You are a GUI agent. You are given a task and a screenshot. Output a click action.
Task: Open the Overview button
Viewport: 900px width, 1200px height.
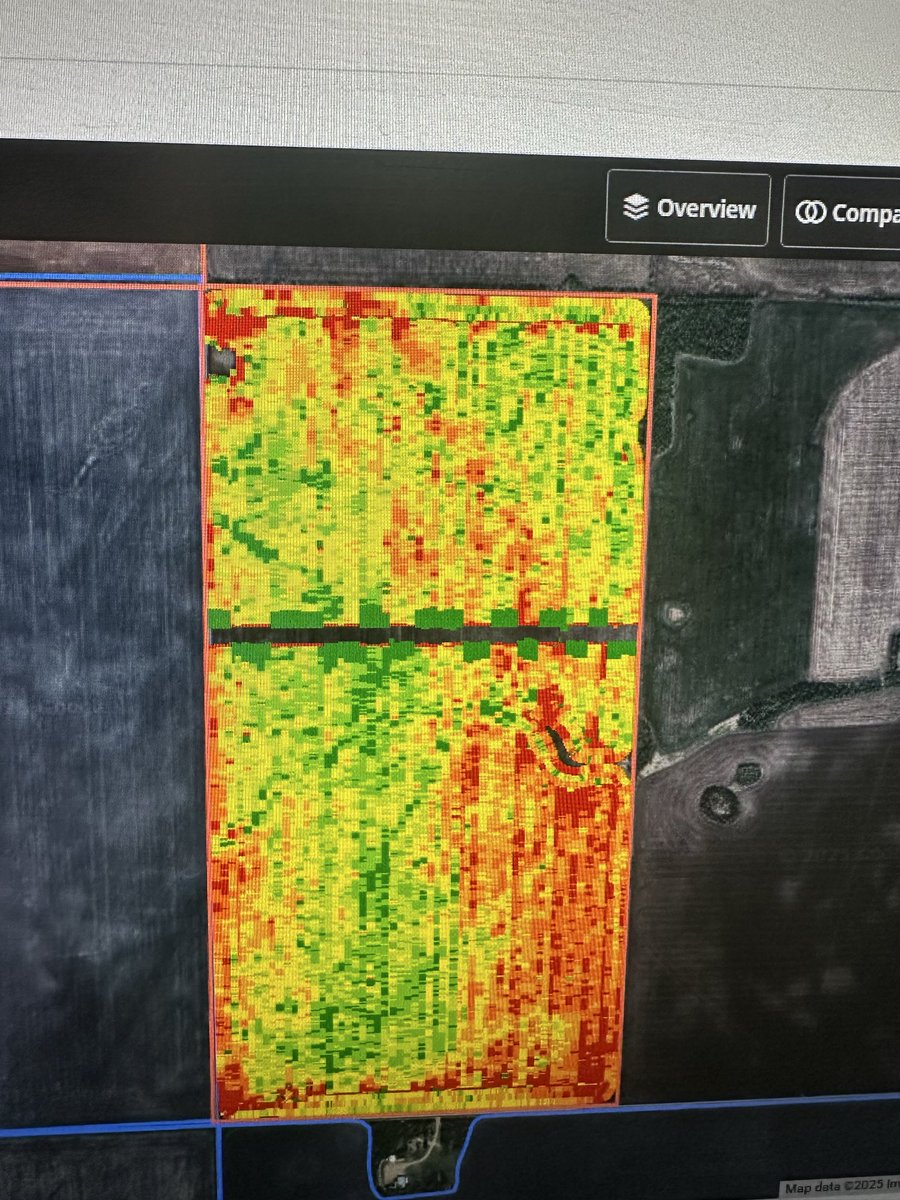(x=688, y=209)
